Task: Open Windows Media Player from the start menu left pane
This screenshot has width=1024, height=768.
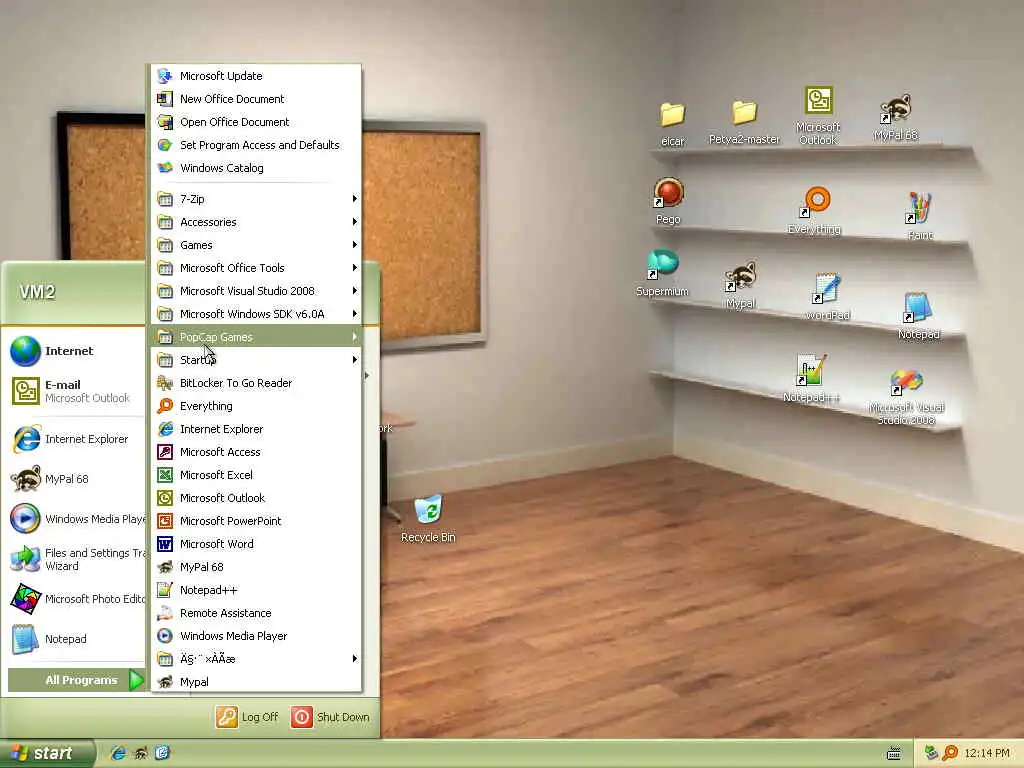Action: tap(77, 519)
